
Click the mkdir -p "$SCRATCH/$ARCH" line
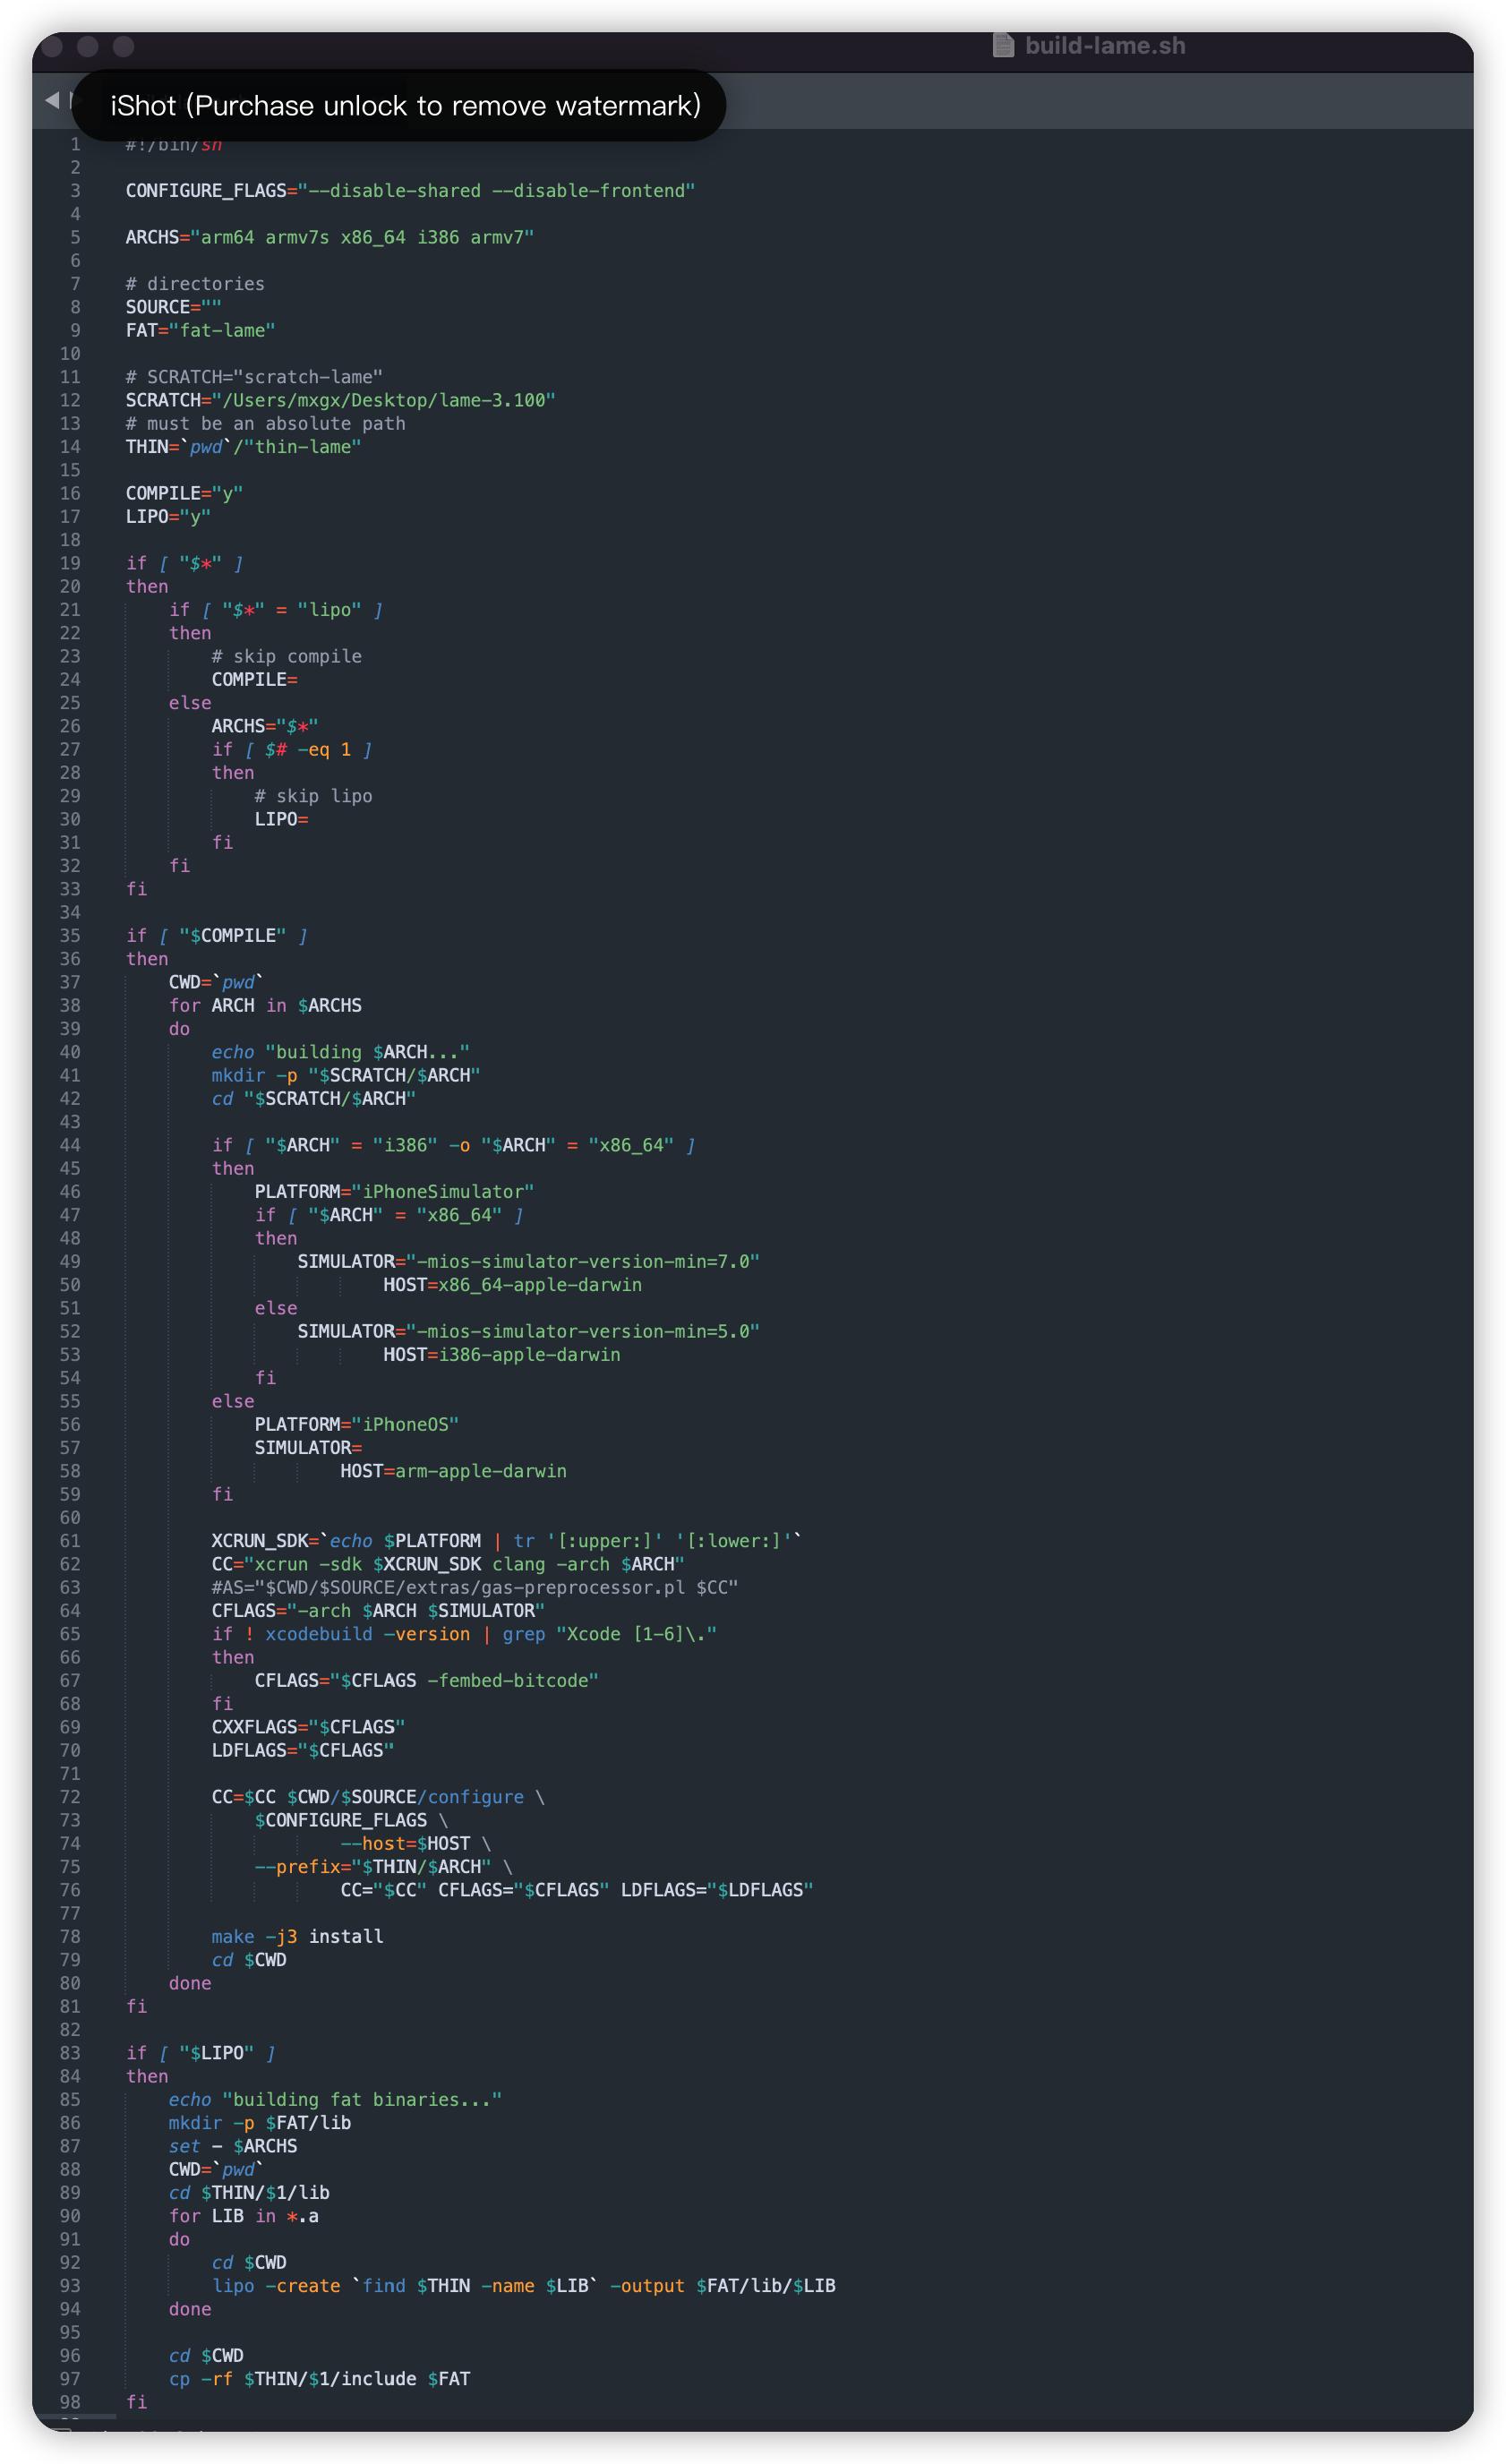click(x=346, y=1075)
